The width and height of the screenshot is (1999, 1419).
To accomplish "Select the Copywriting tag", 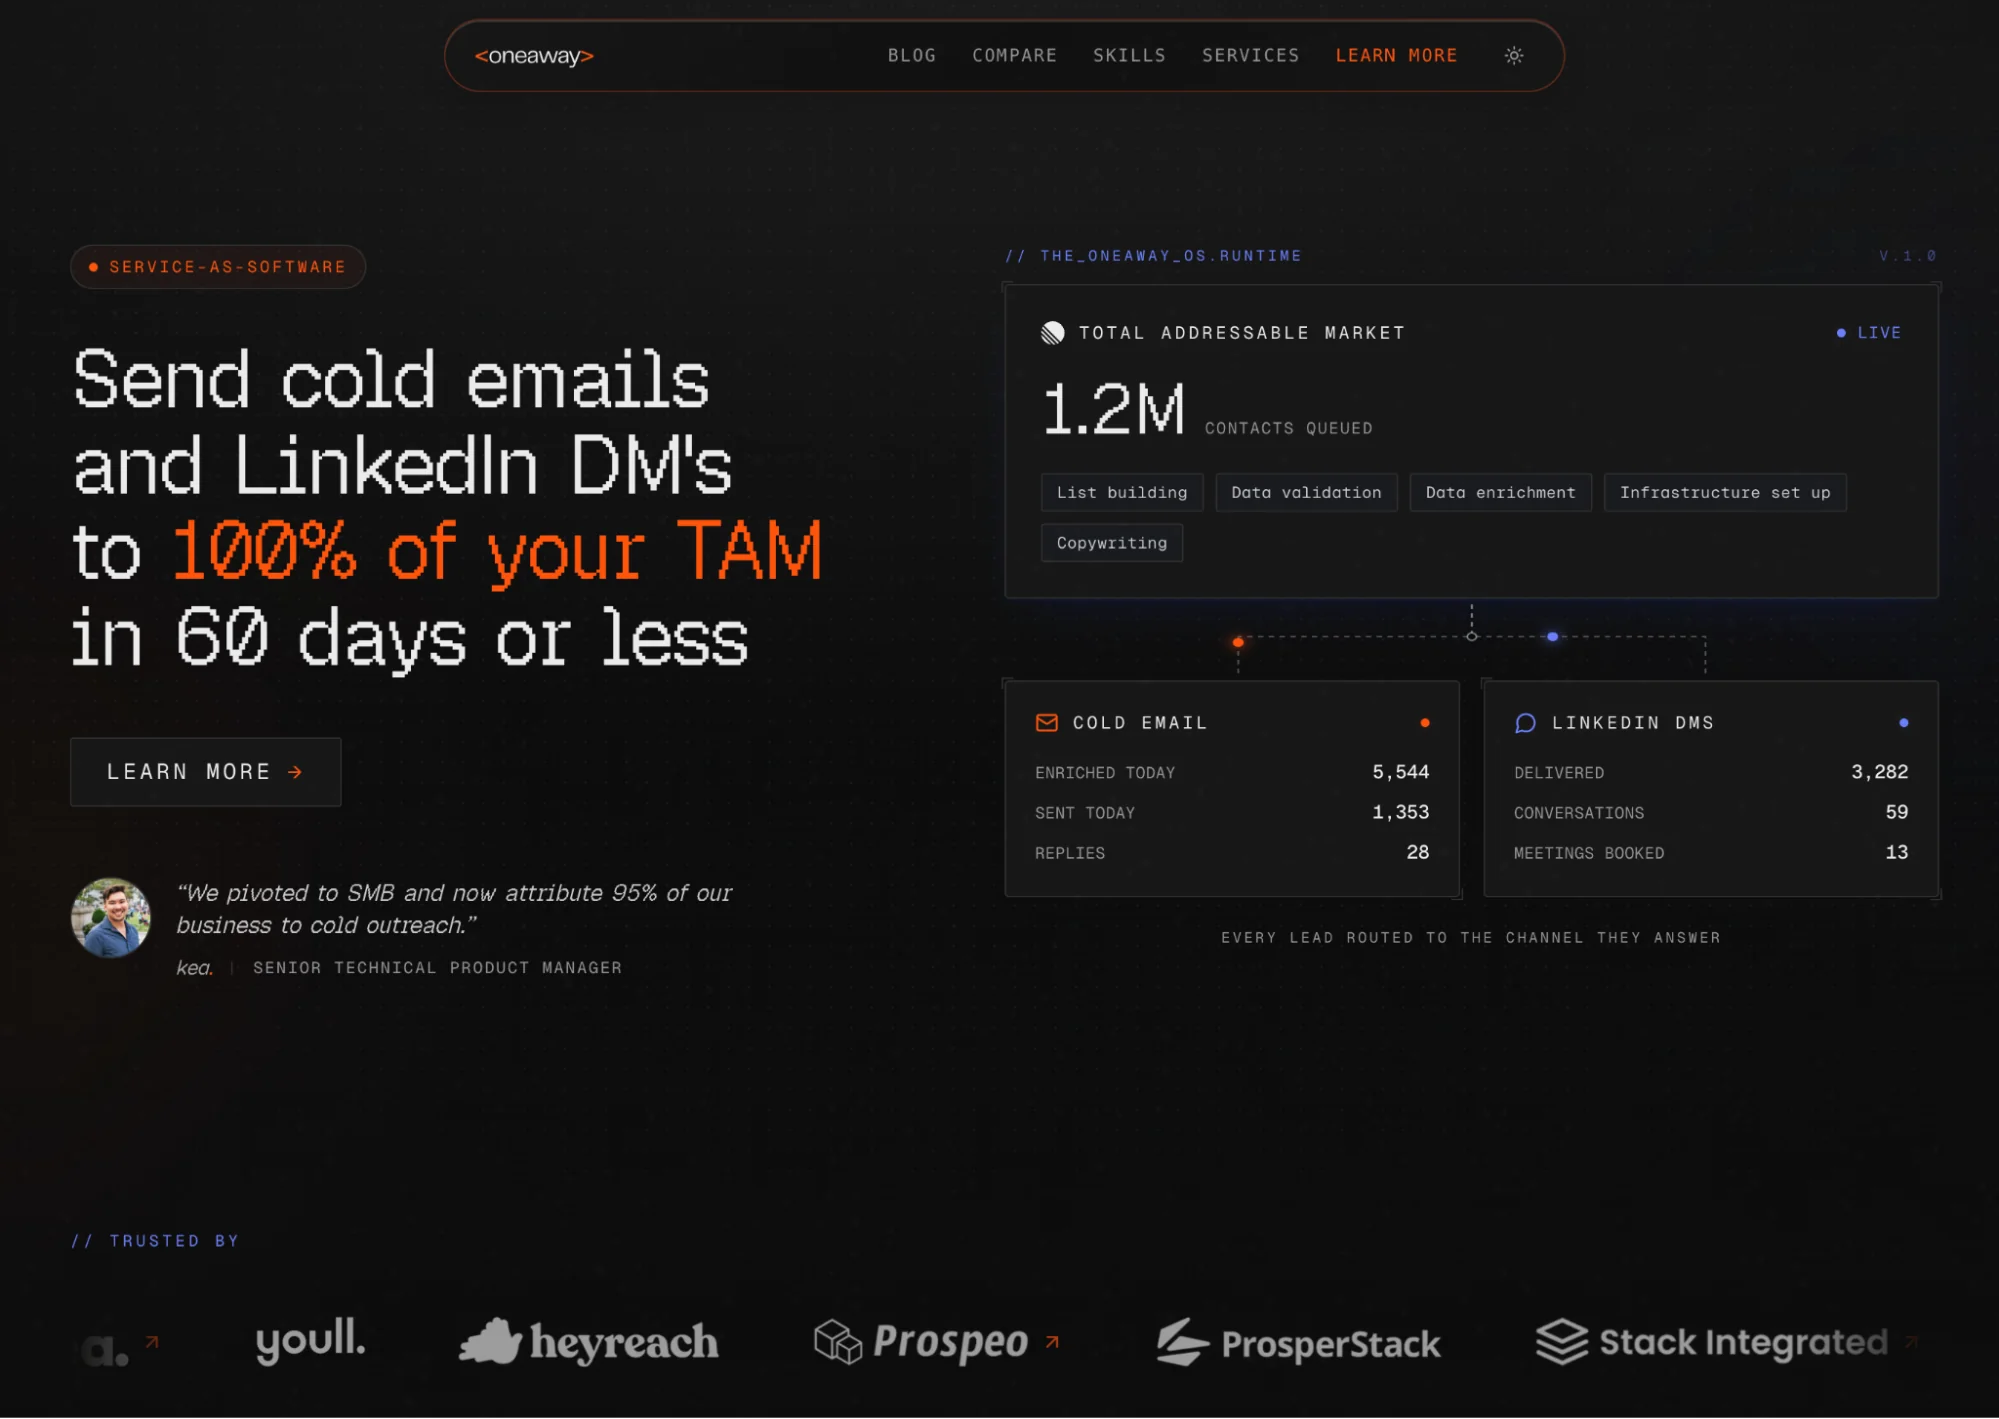I will click(1112, 543).
